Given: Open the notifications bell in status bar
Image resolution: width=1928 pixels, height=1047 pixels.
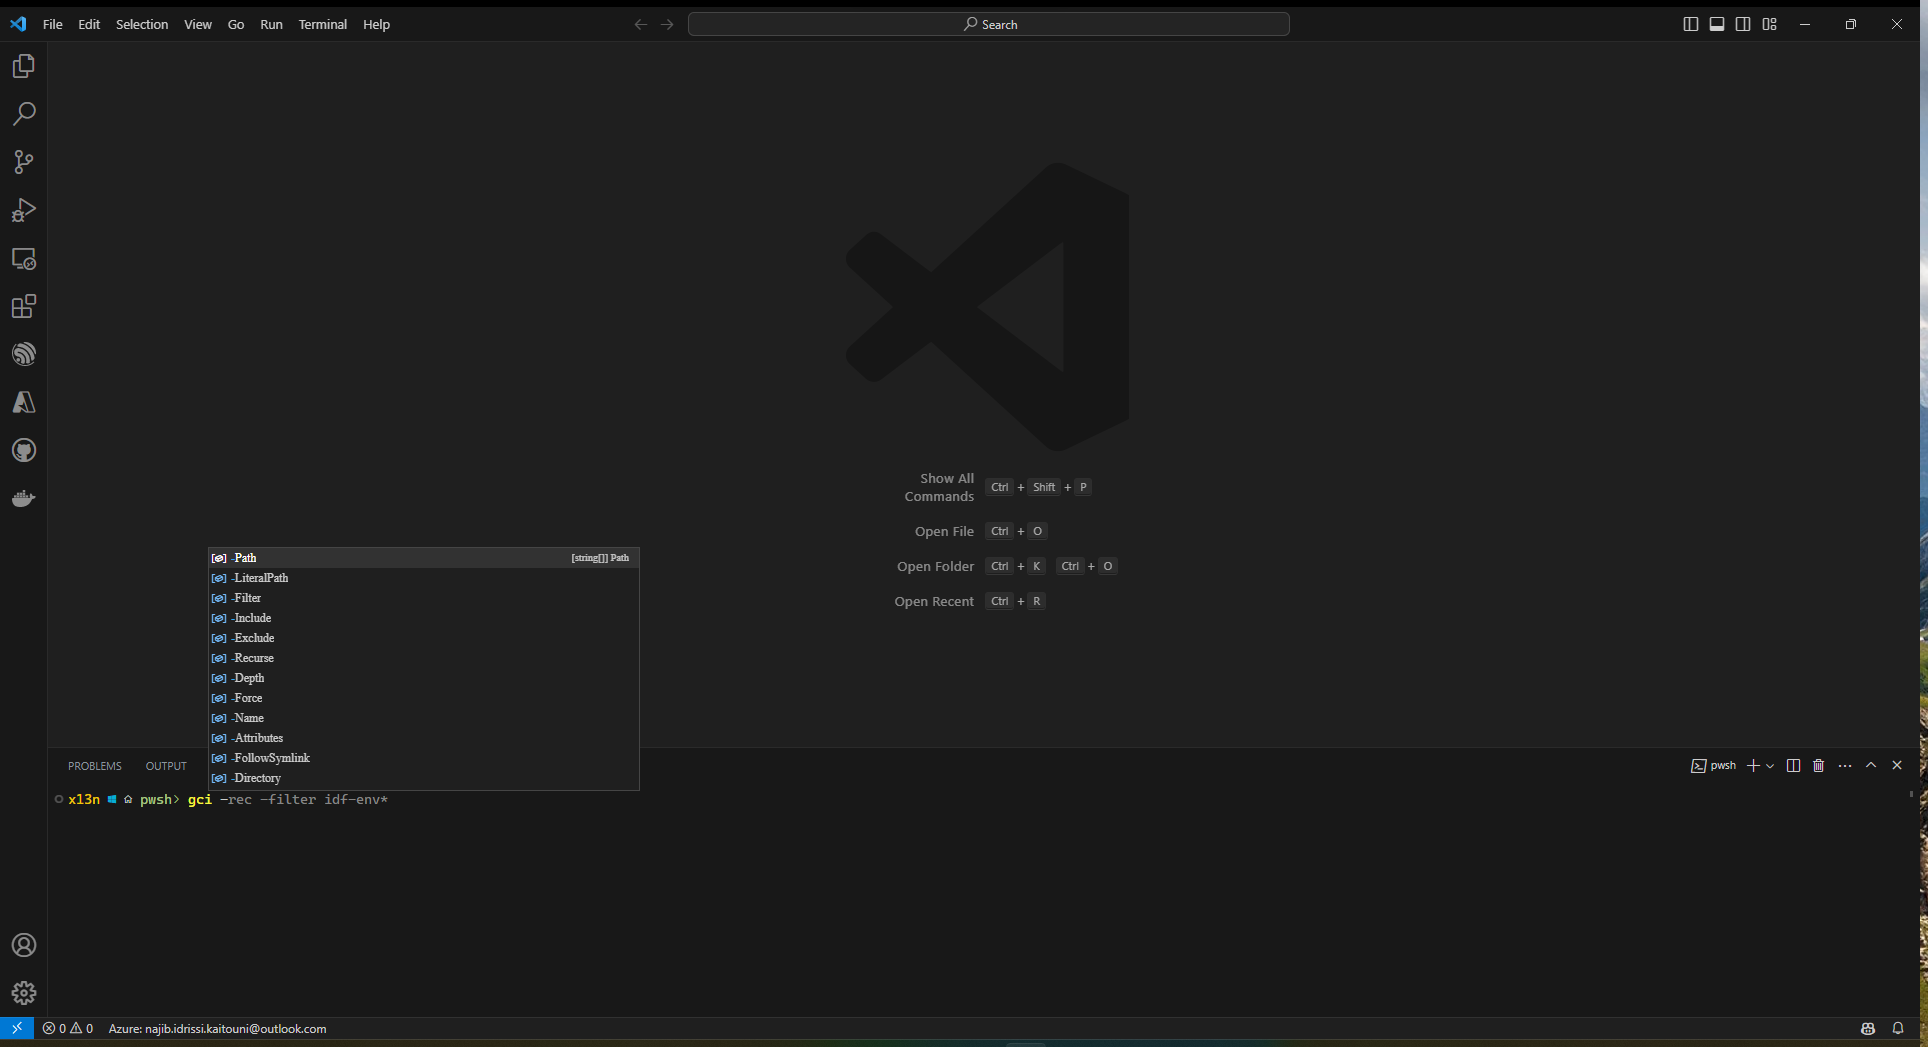Looking at the screenshot, I should pyautogui.click(x=1898, y=1028).
